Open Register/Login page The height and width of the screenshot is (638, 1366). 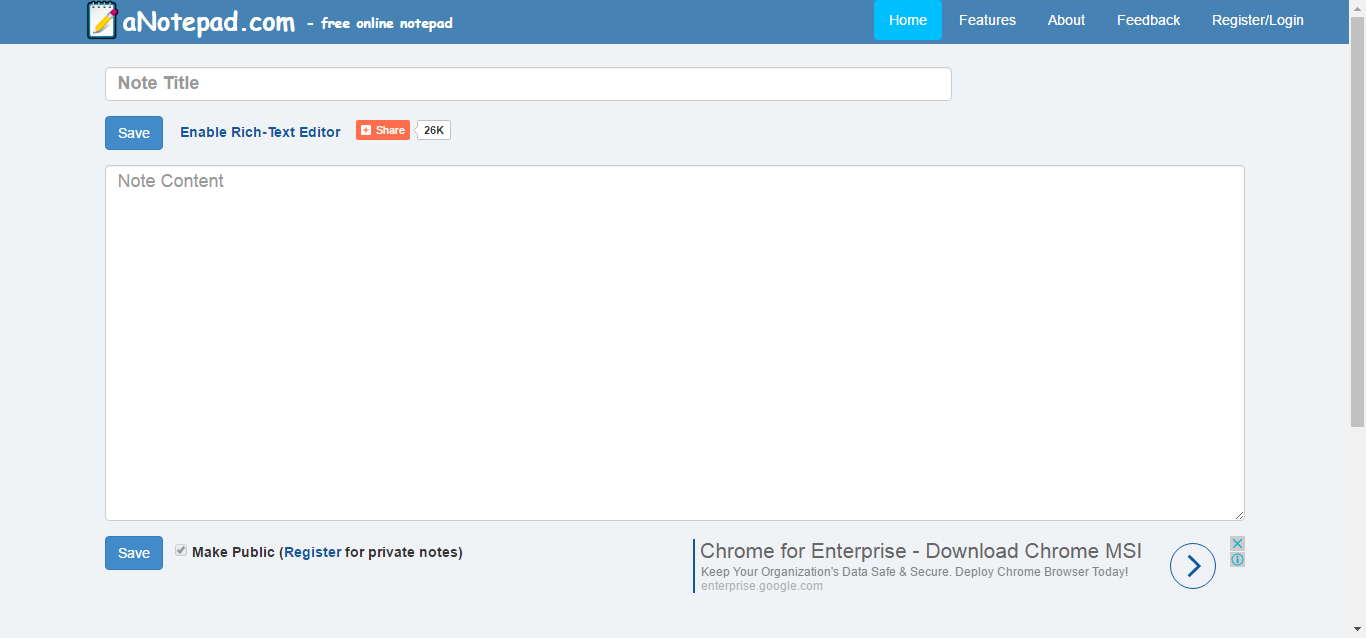click(1257, 19)
